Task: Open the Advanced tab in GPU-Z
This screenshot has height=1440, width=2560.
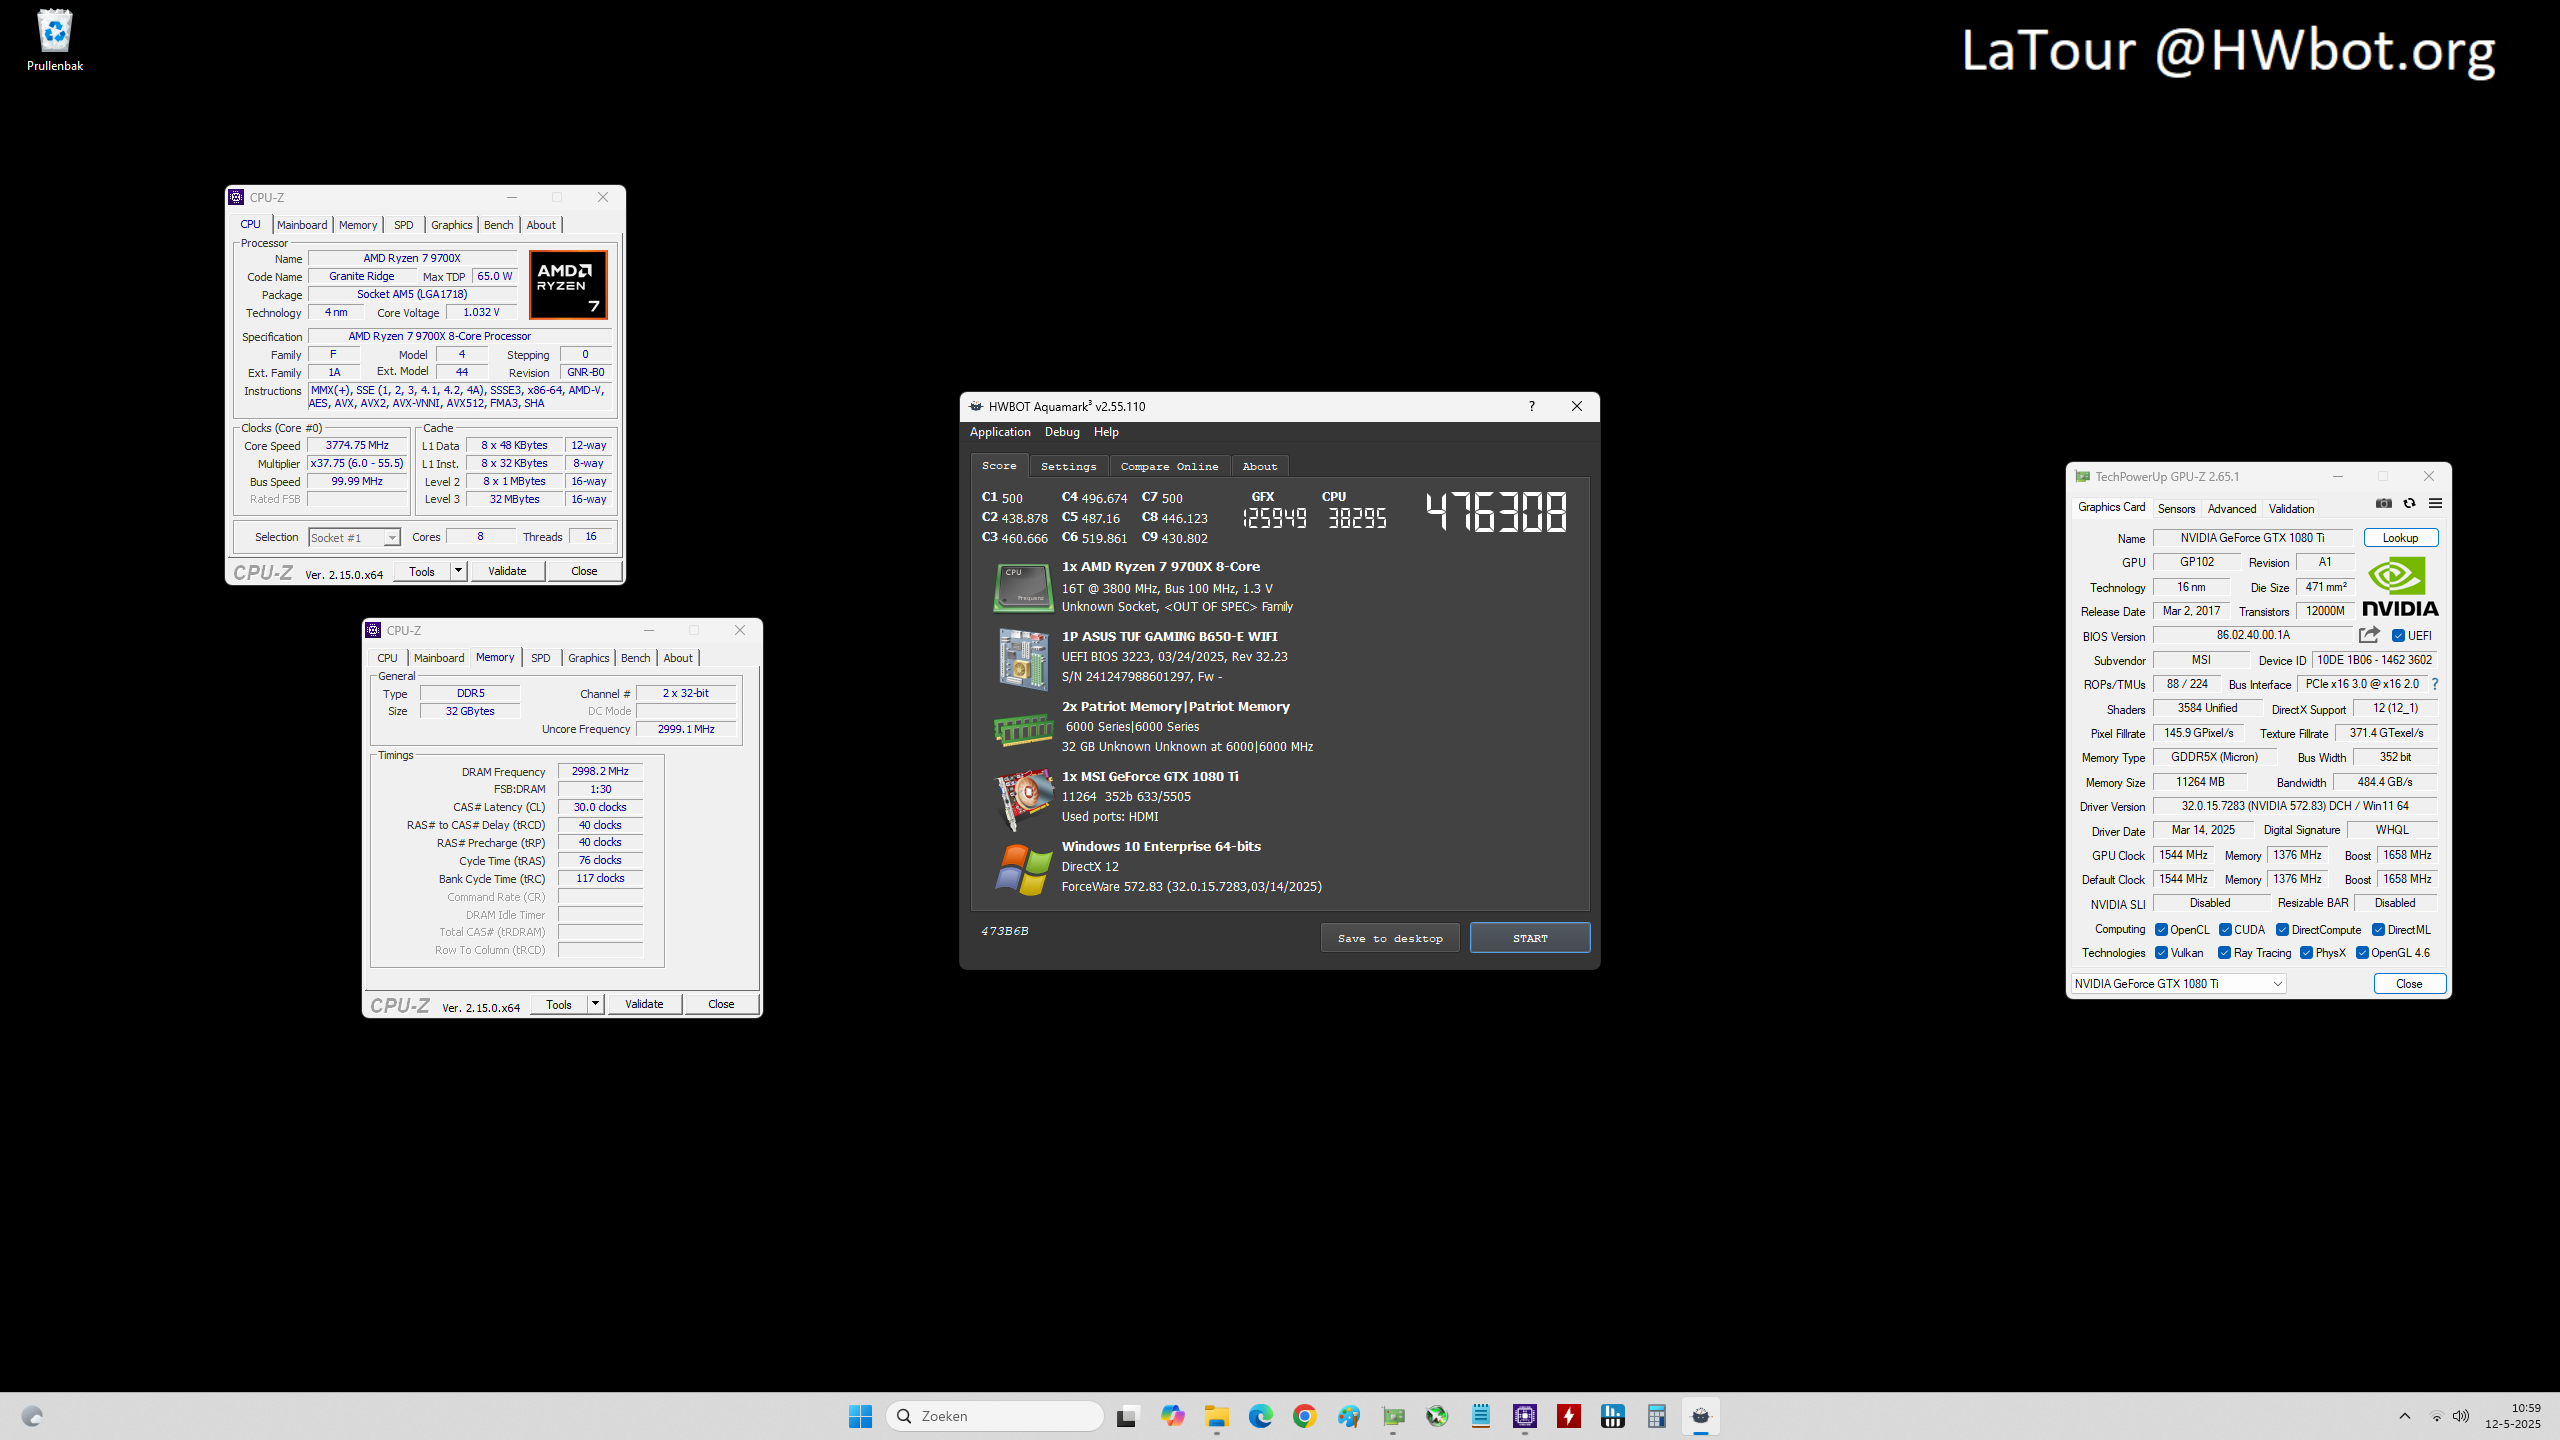Action: [x=2232, y=509]
